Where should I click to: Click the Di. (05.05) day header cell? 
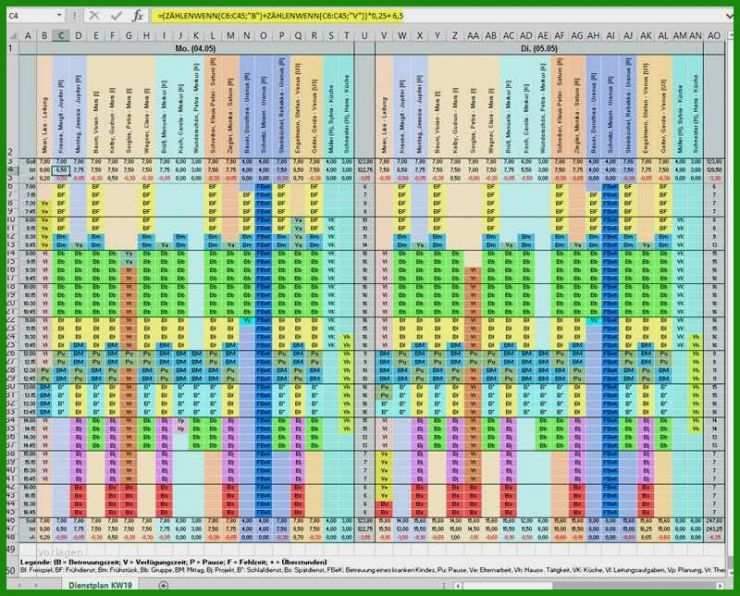(x=538, y=47)
